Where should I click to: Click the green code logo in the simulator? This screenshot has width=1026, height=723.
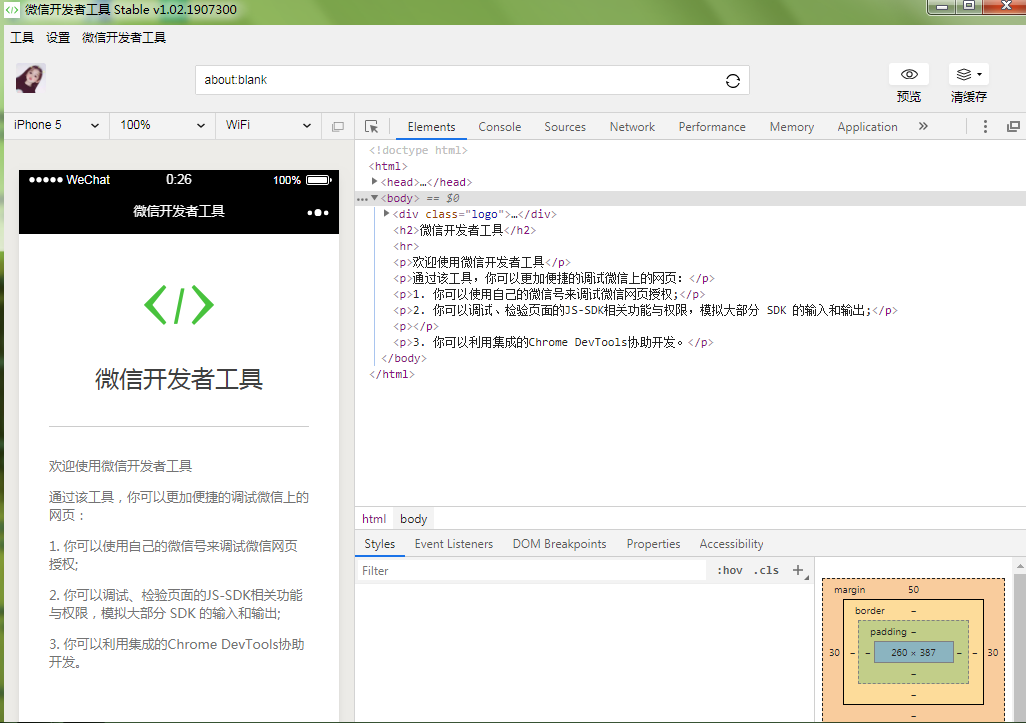point(179,305)
